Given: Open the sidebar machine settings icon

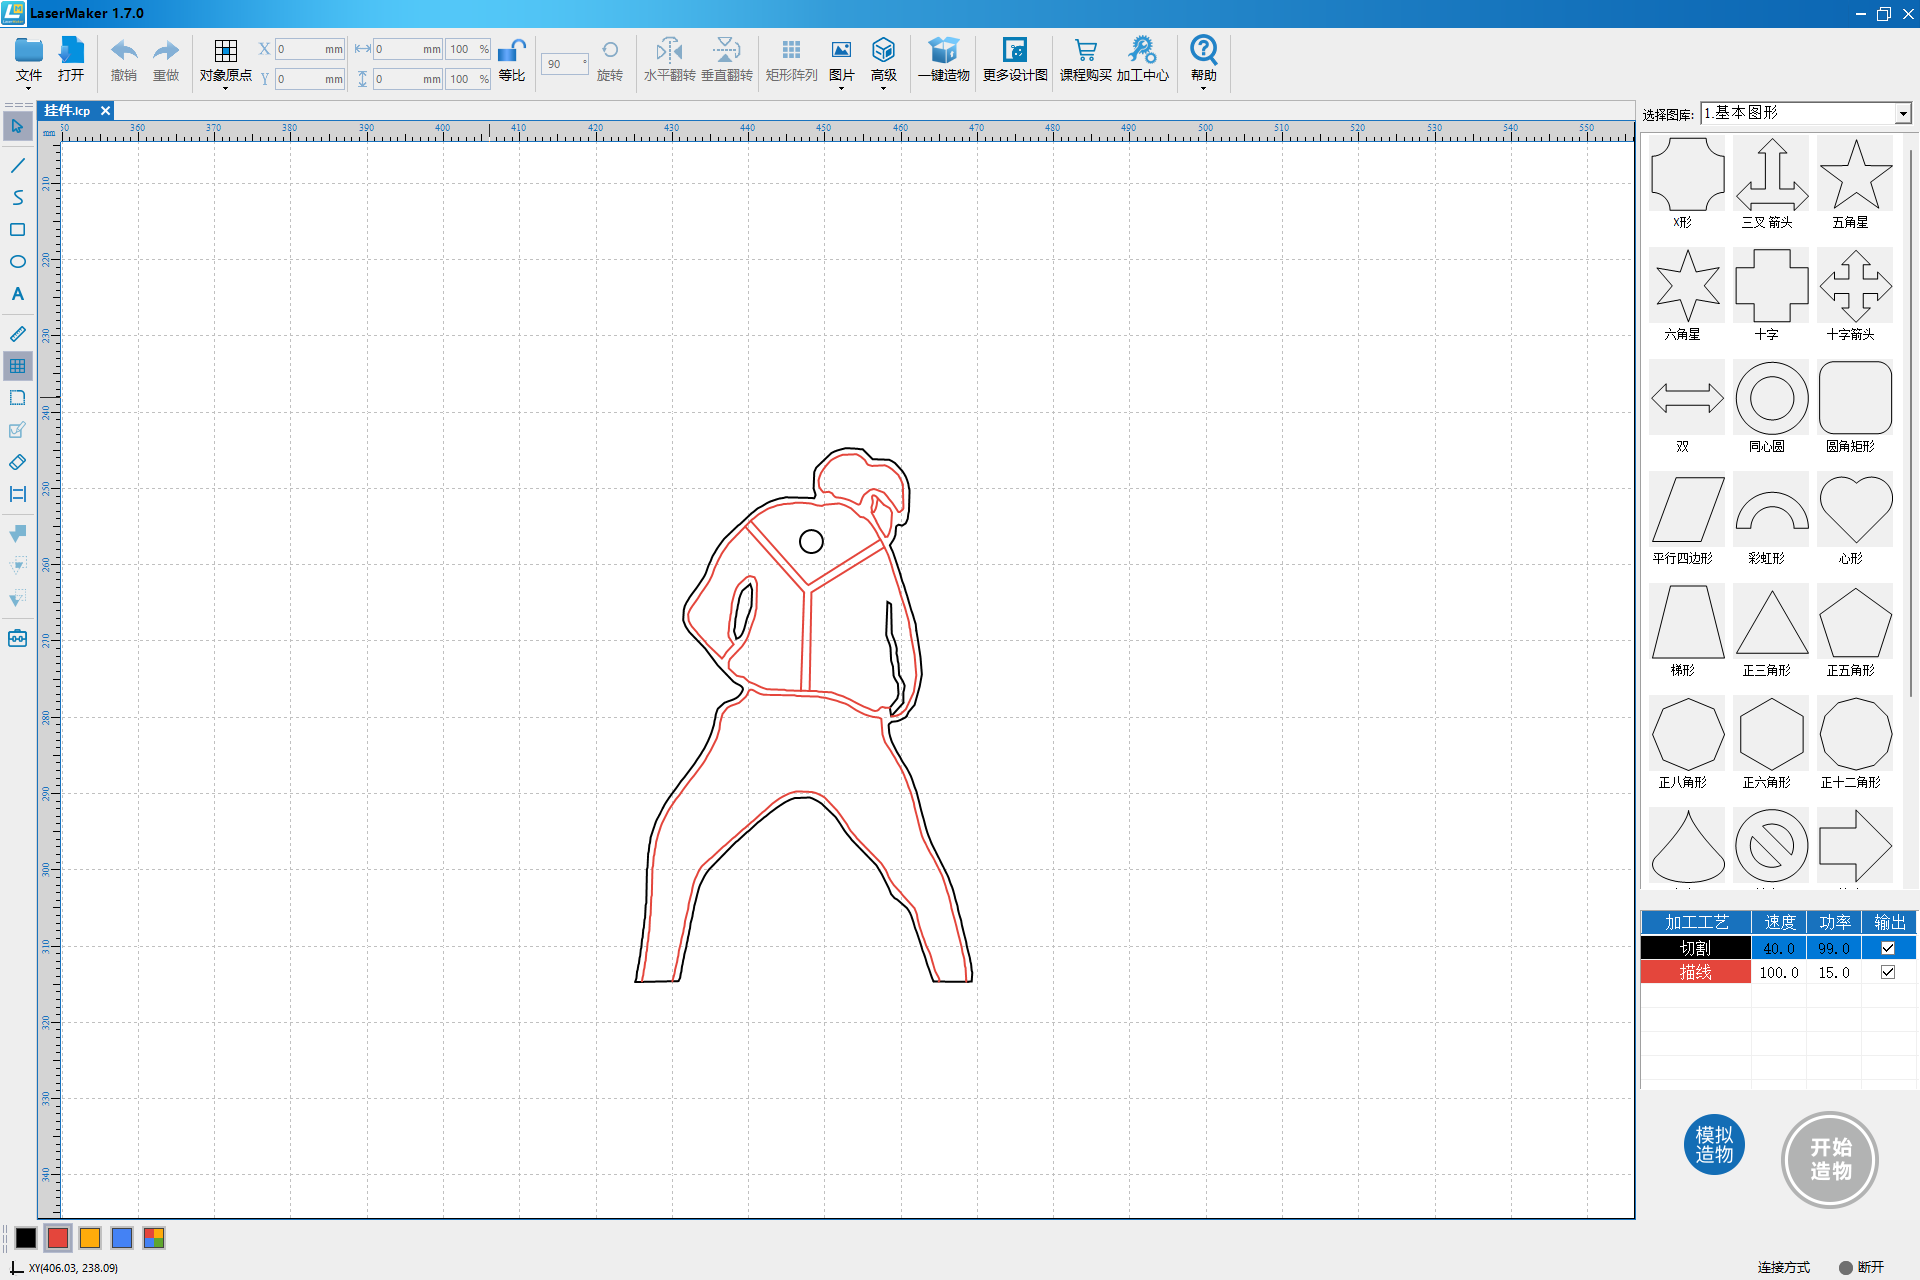Looking at the screenshot, I should pyautogui.click(x=18, y=638).
